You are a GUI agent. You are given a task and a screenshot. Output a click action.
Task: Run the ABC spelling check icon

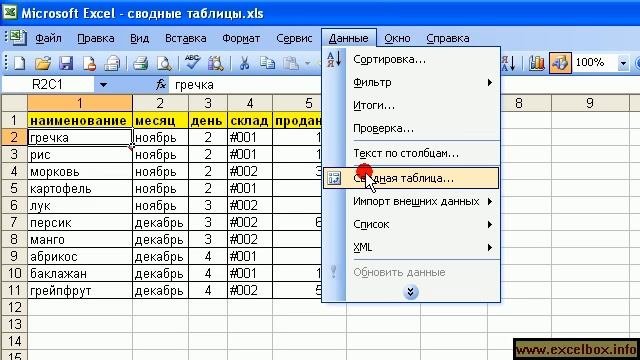click(x=192, y=62)
